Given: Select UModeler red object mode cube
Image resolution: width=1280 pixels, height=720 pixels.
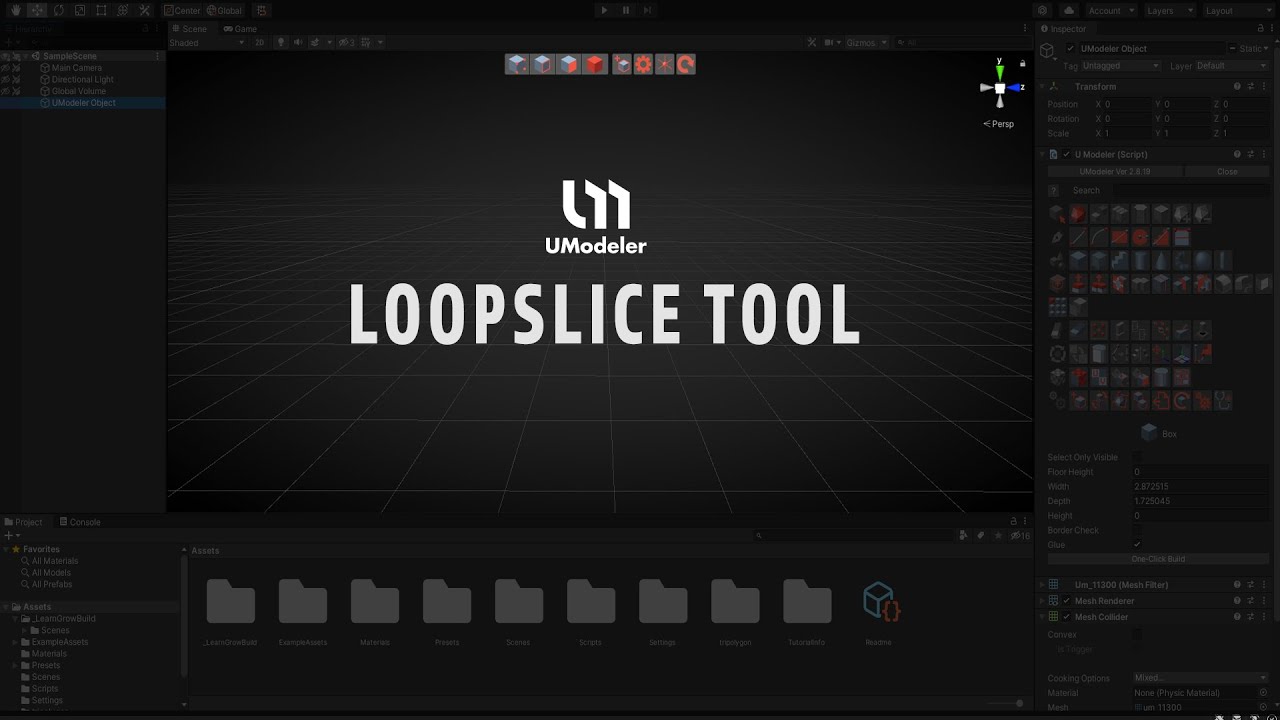Looking at the screenshot, I should pyautogui.click(x=595, y=64).
